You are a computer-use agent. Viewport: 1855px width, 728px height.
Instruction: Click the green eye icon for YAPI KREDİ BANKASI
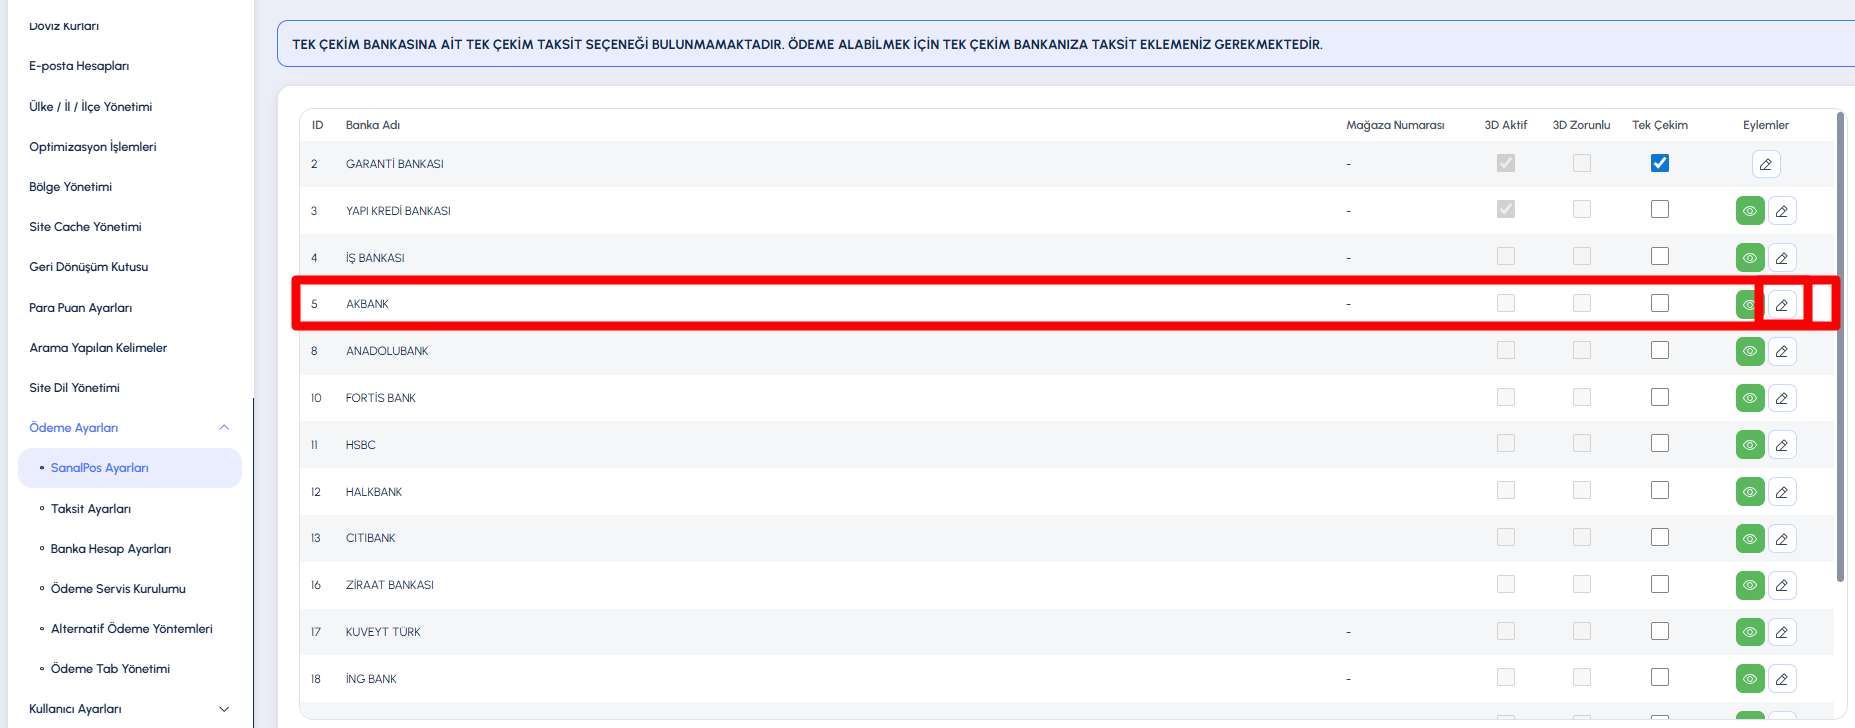(1750, 211)
